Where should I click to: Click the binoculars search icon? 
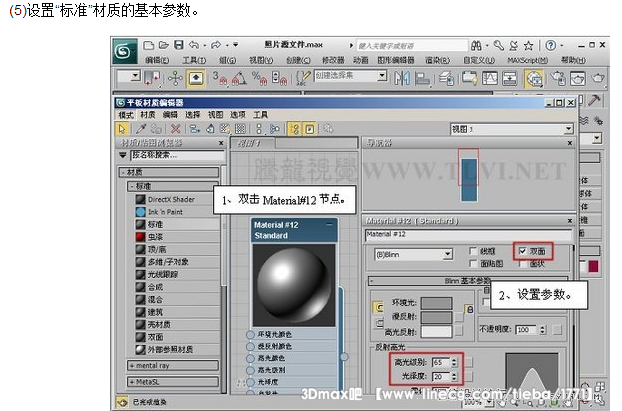click(476, 46)
